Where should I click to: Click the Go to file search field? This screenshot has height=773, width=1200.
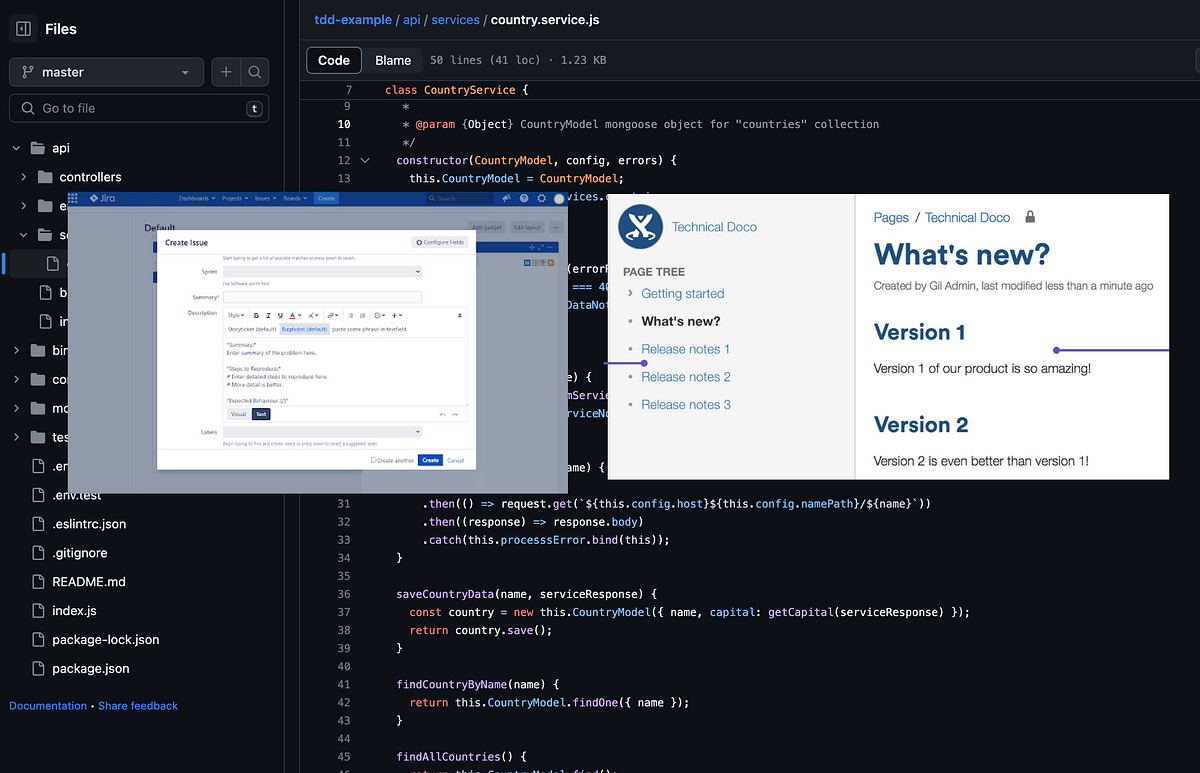point(138,107)
